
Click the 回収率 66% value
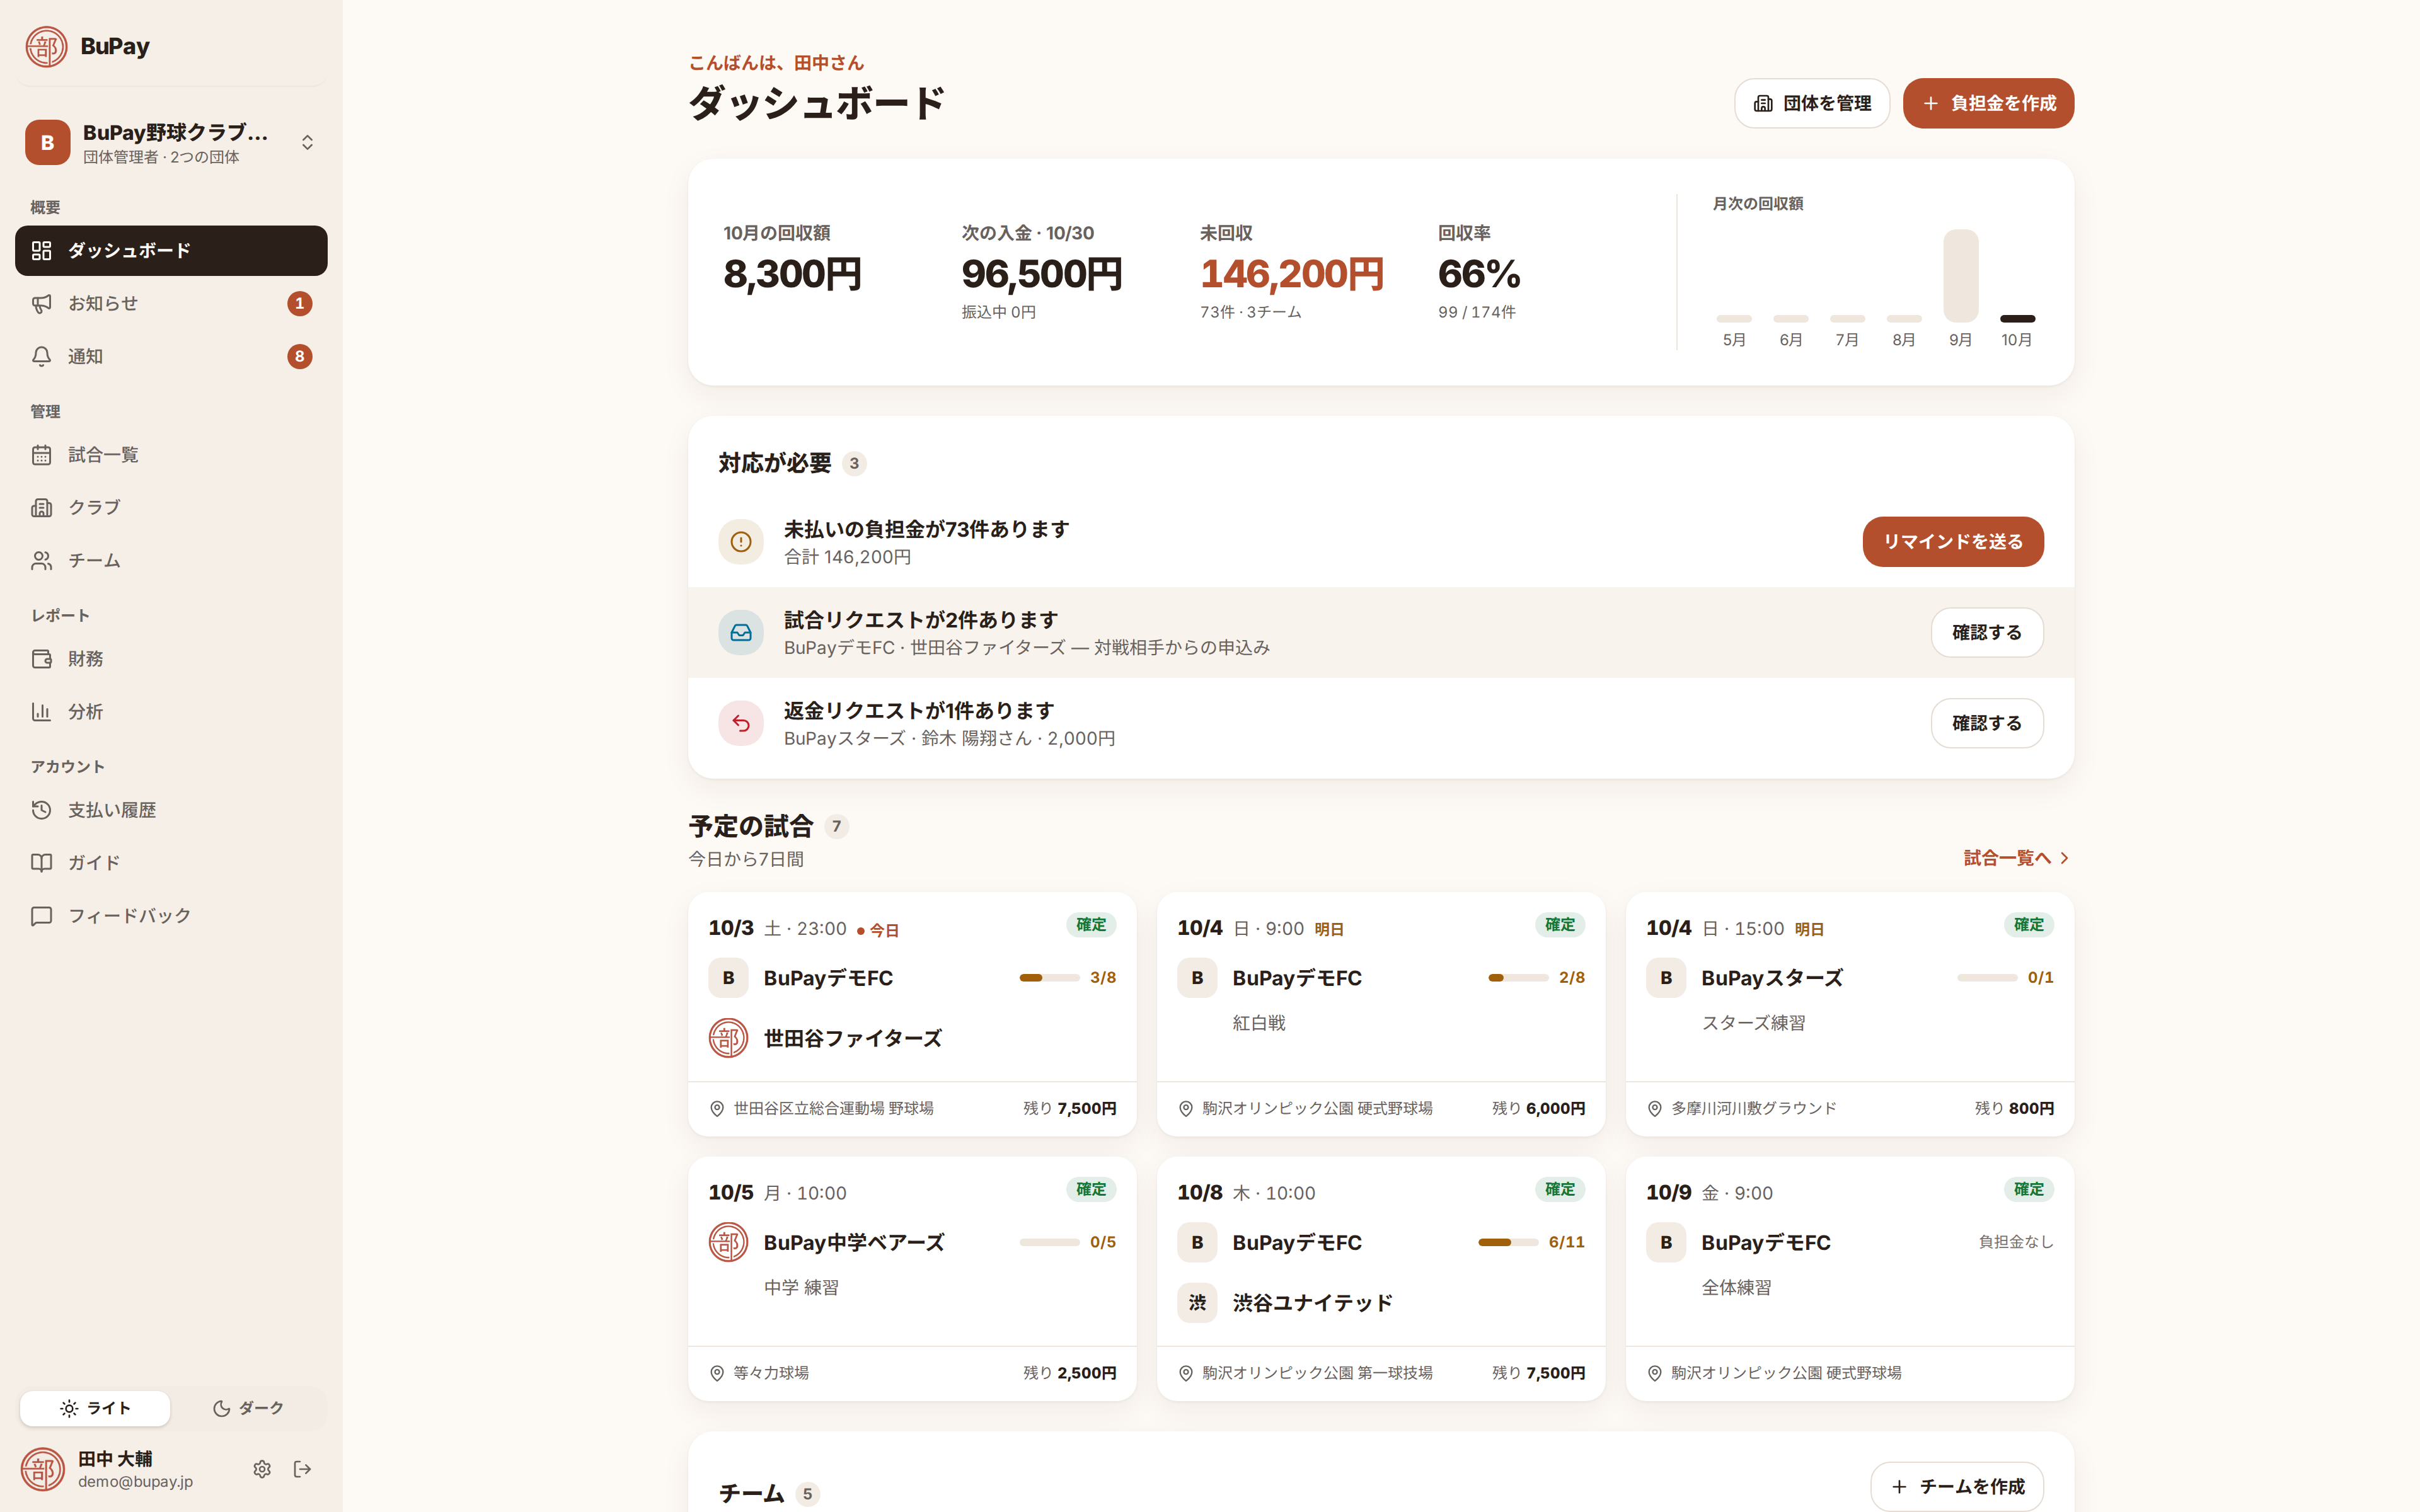click(x=1479, y=274)
